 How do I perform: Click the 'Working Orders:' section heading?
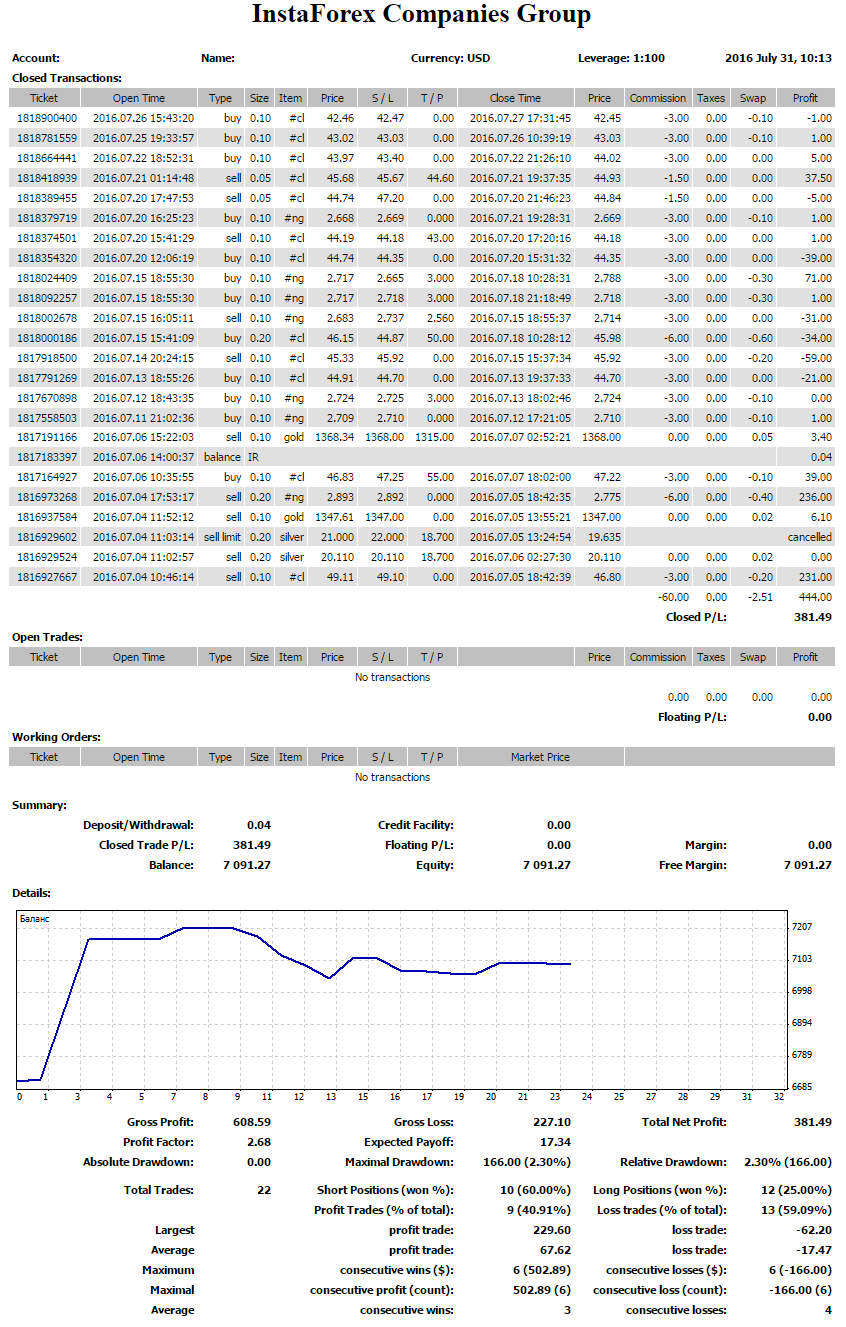56,737
